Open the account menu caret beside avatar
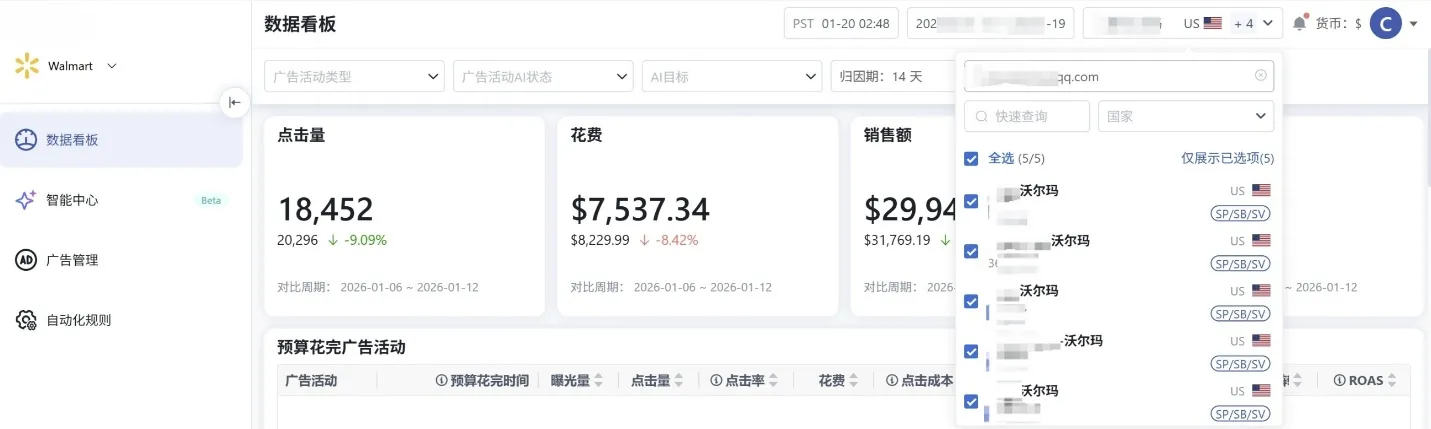 click(1414, 24)
